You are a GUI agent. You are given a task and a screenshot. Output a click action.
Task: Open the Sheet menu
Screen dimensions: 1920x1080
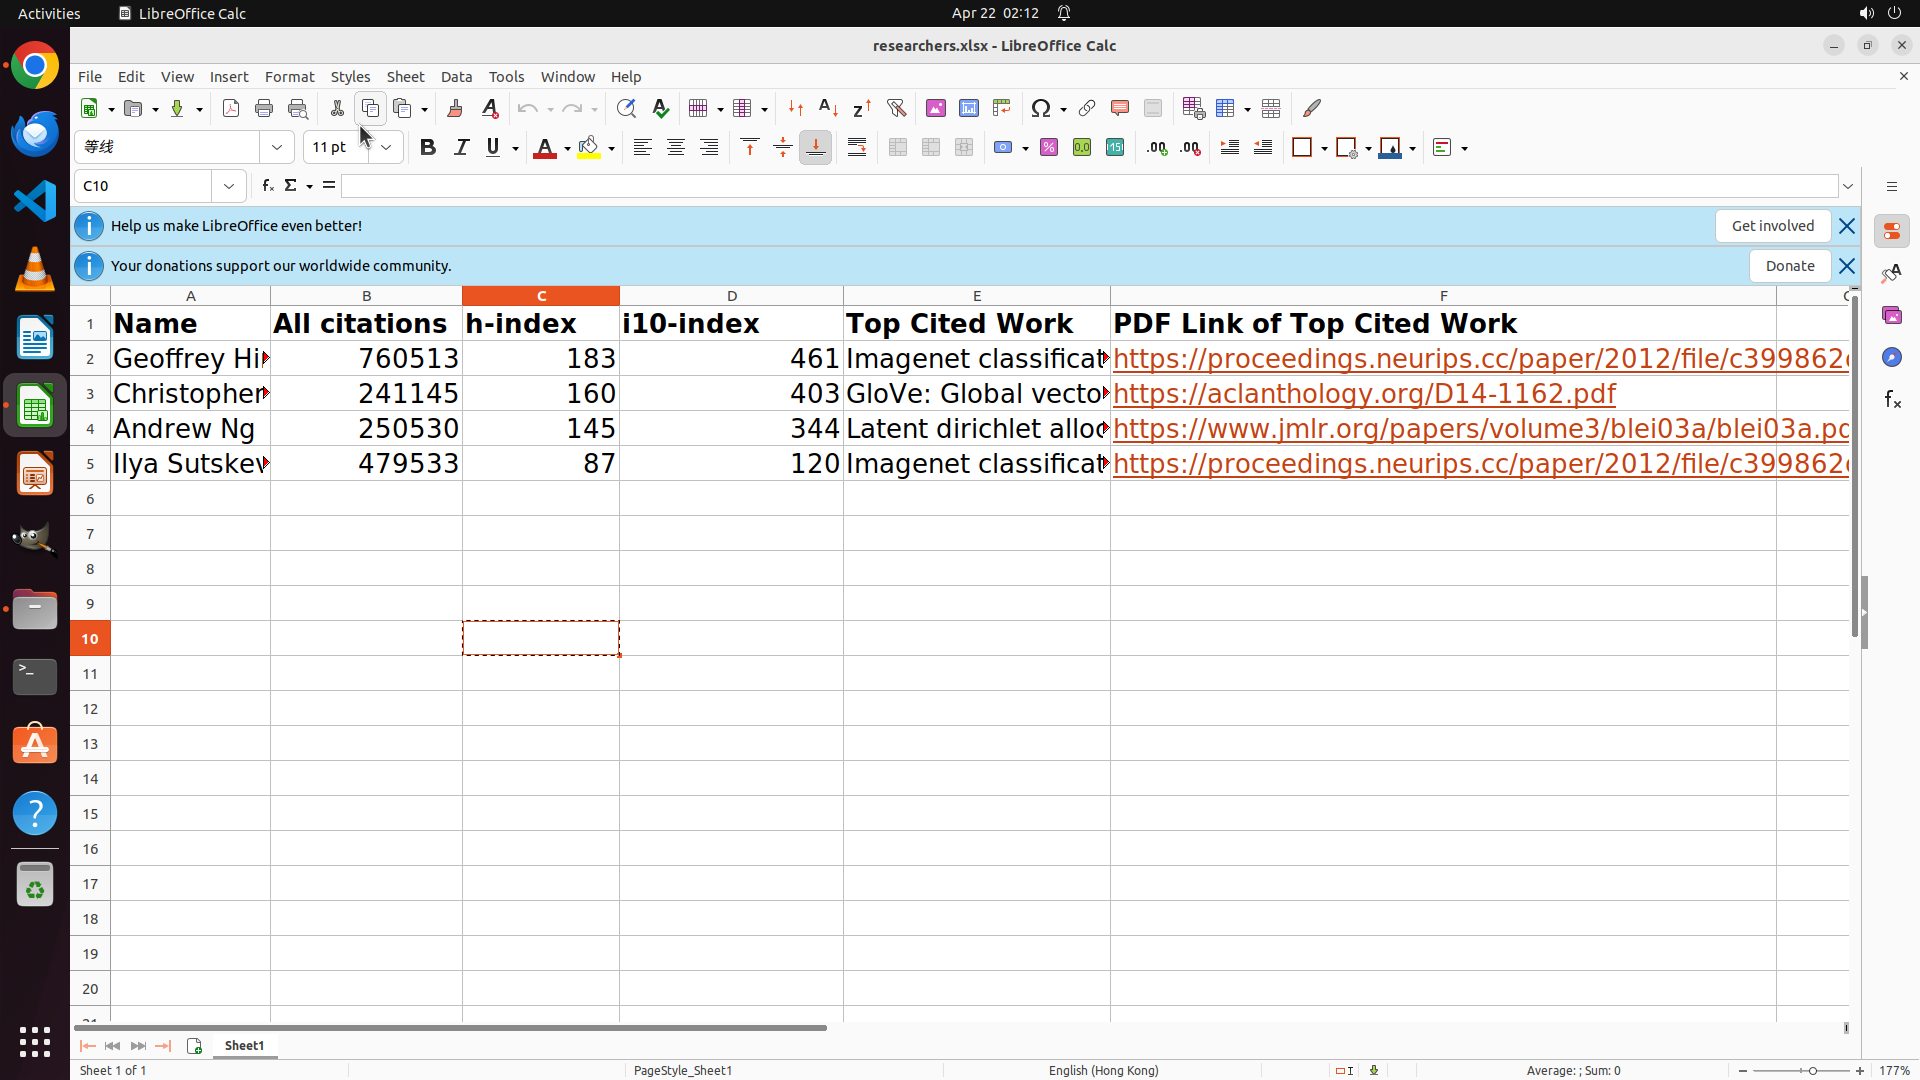405,77
